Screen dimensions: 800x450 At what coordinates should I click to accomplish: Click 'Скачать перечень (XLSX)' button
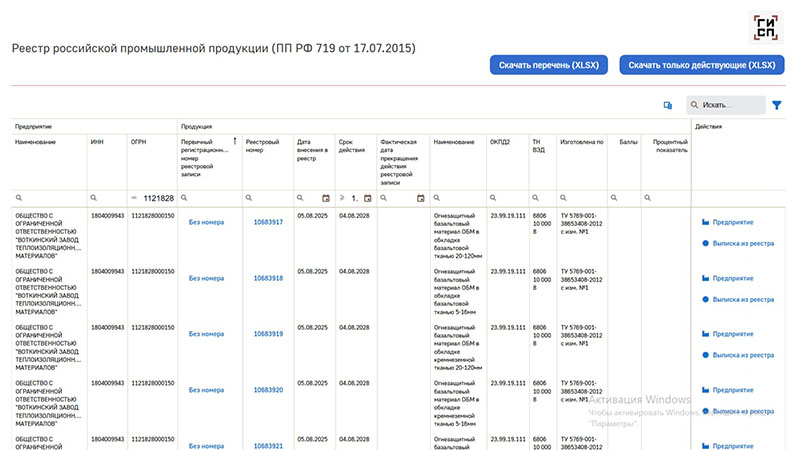click(x=548, y=65)
